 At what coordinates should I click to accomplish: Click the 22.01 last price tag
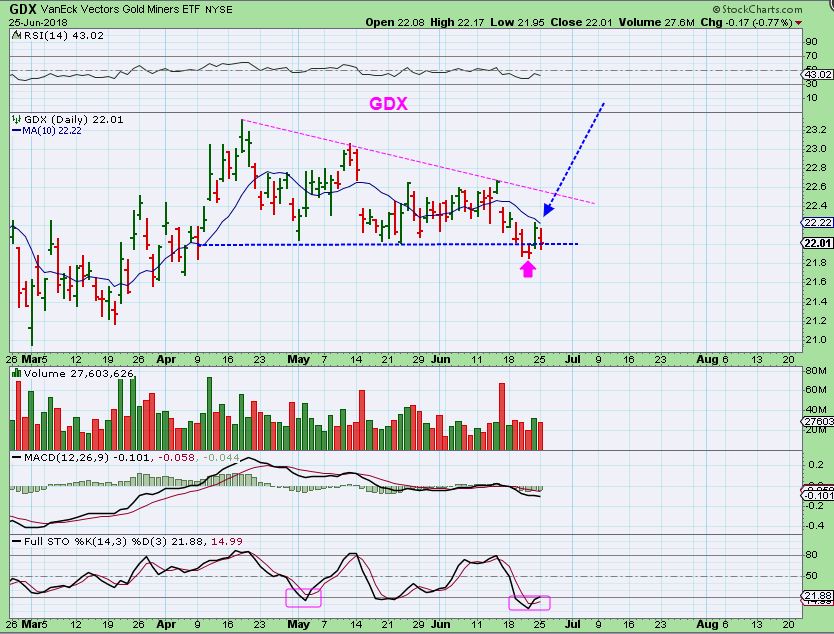tap(818, 243)
